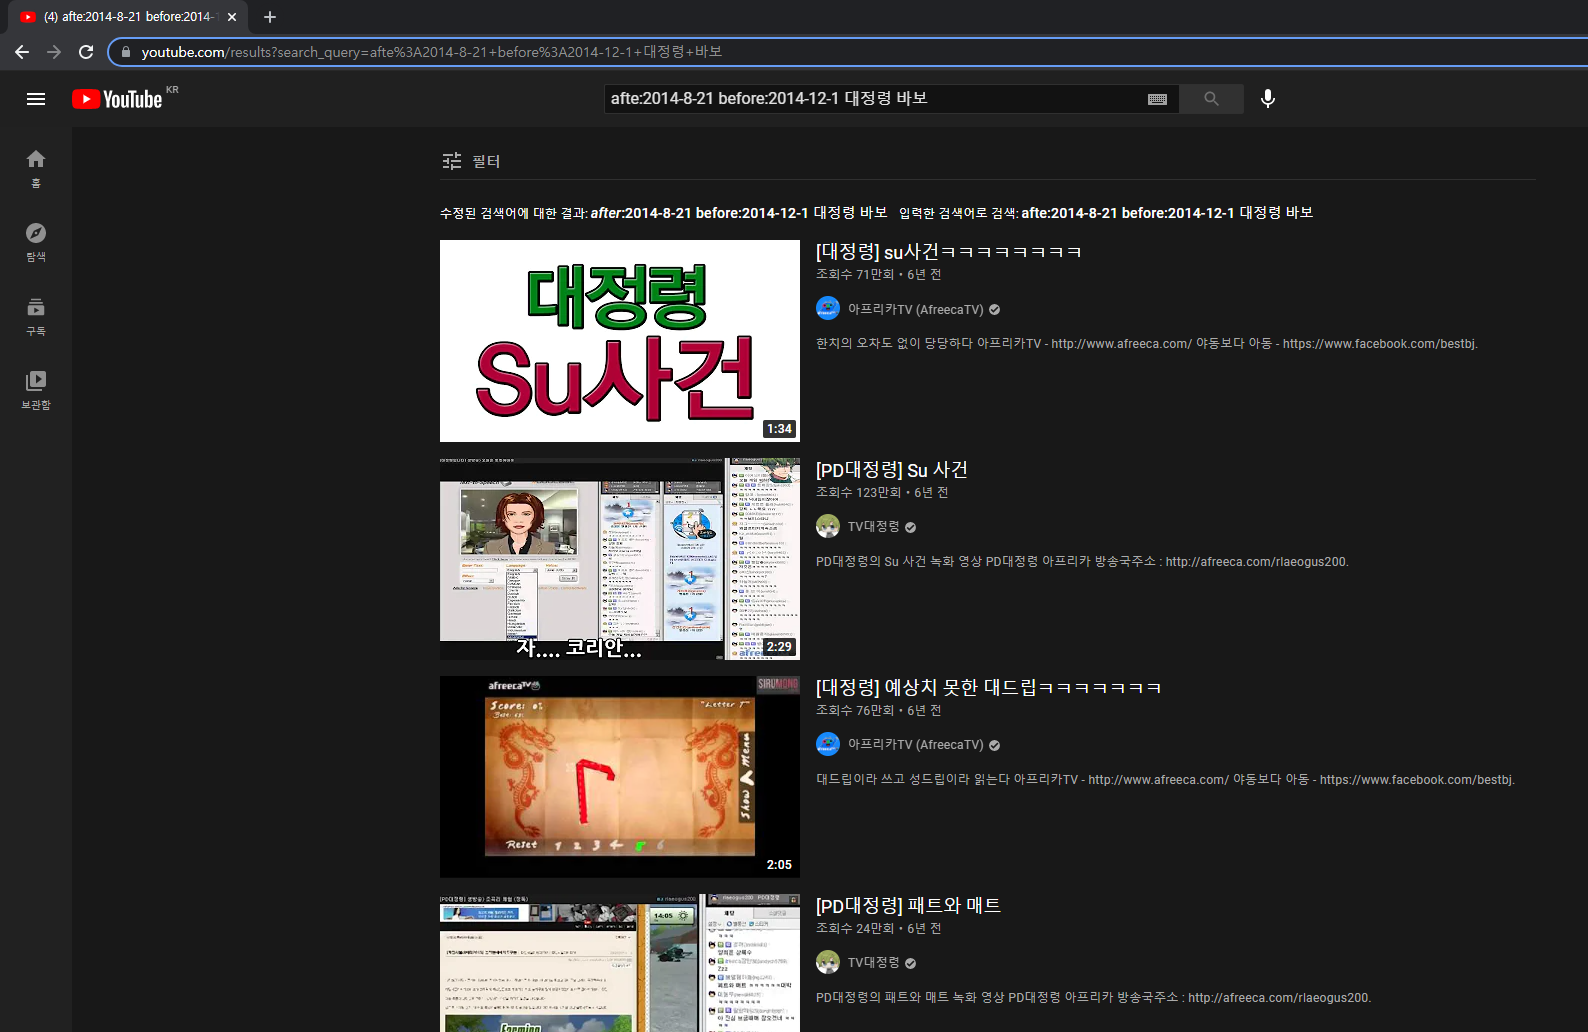Screen dimensions: 1588x1032
Task: Open the hamburger guide menu
Action: coord(36,99)
